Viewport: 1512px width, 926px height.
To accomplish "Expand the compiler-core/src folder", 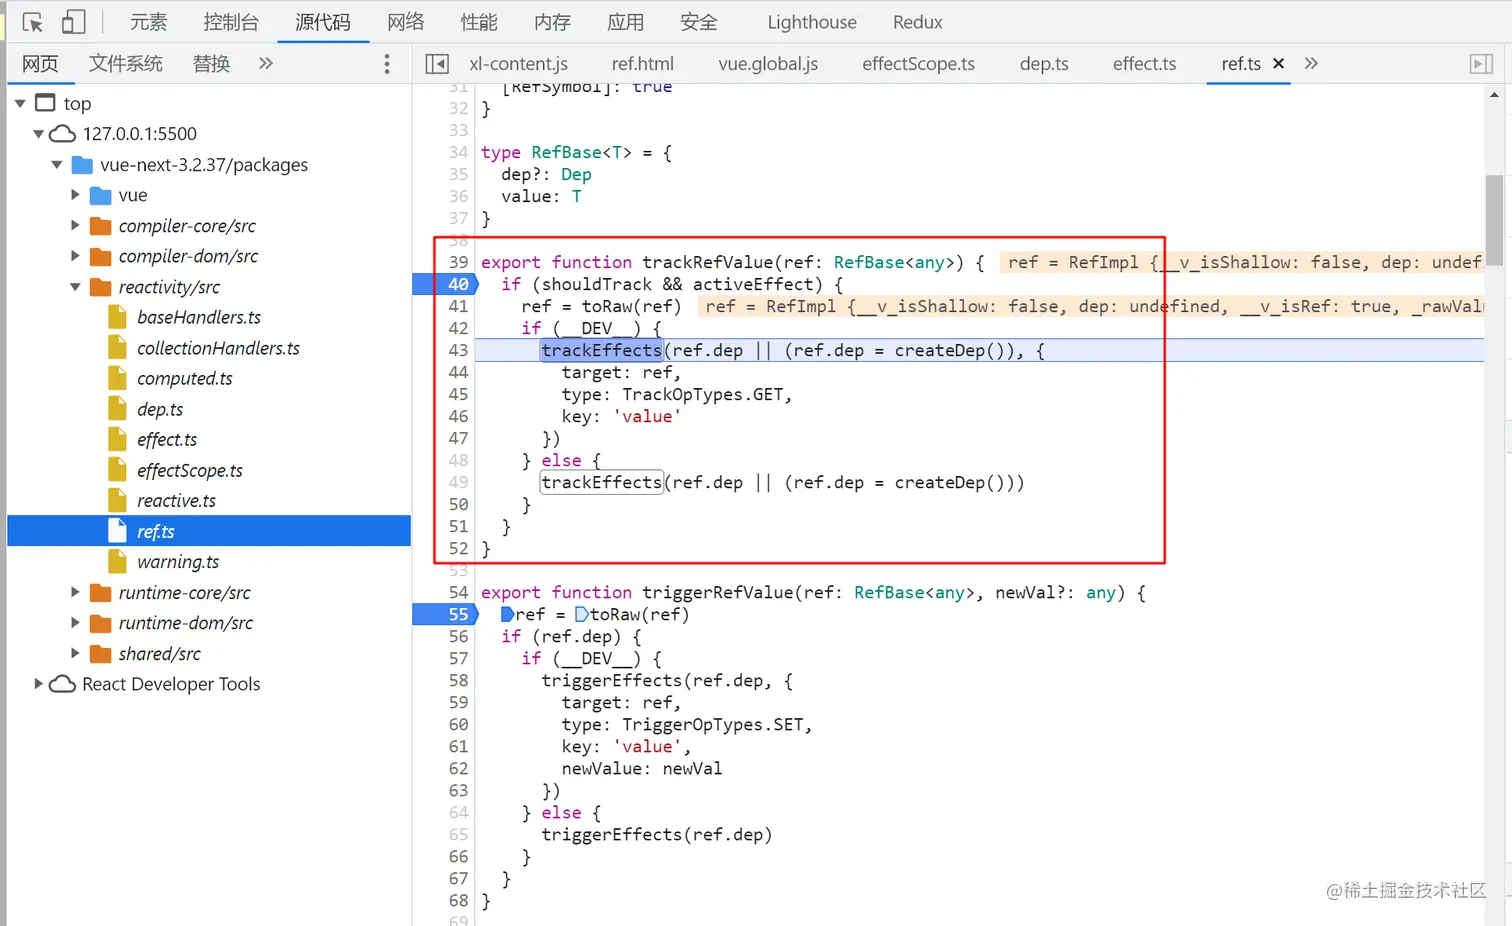I will tap(75, 226).
